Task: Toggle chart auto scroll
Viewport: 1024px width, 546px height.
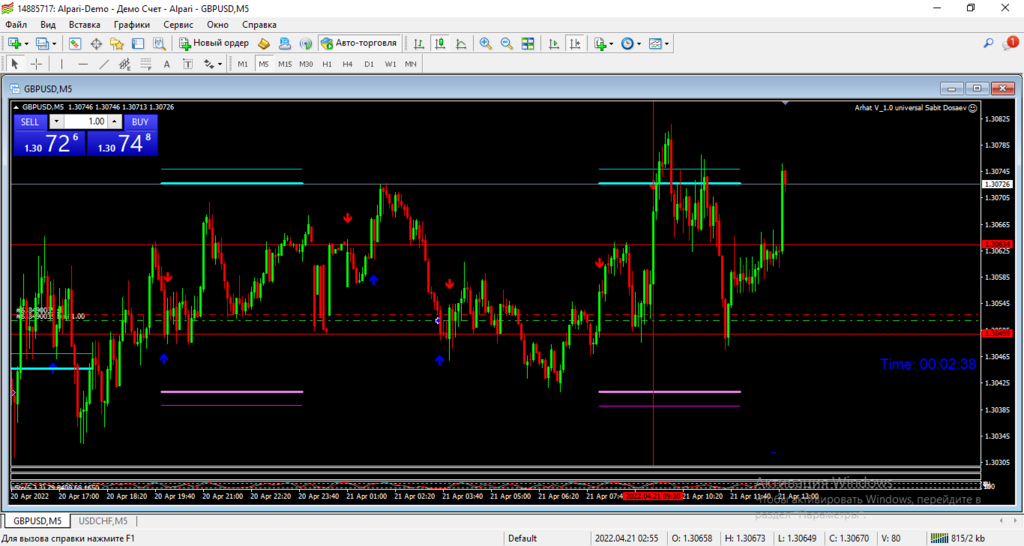Action: click(554, 44)
